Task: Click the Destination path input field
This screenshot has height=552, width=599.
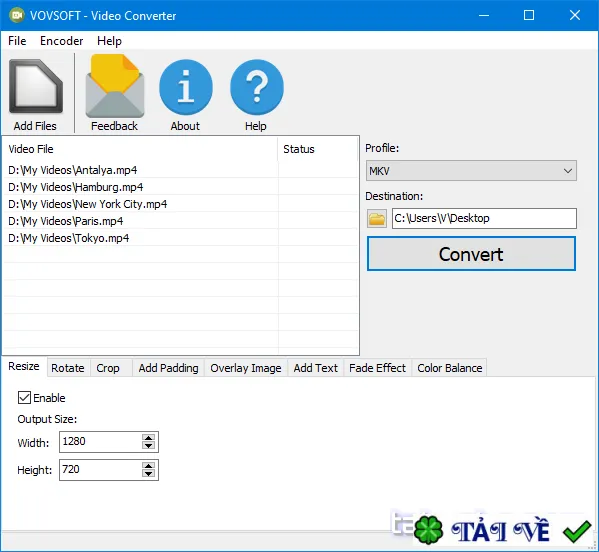Action: pos(484,219)
